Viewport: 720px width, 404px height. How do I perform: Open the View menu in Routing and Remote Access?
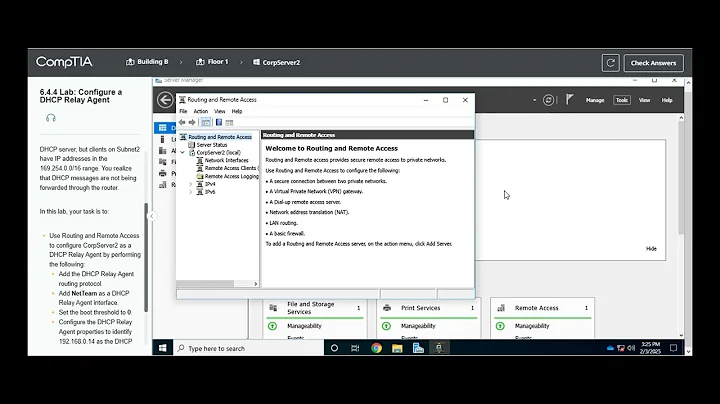click(x=219, y=111)
